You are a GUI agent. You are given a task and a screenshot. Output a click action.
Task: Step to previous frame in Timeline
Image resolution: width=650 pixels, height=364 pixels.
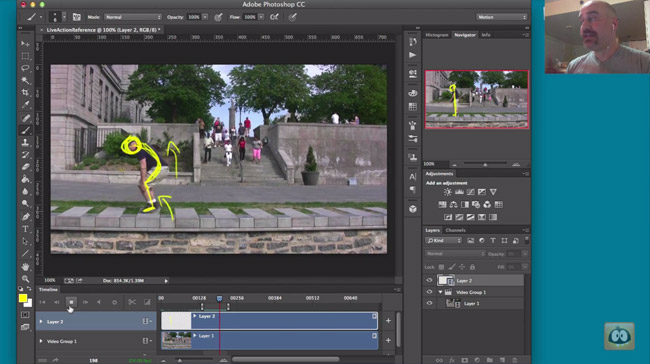[57, 302]
